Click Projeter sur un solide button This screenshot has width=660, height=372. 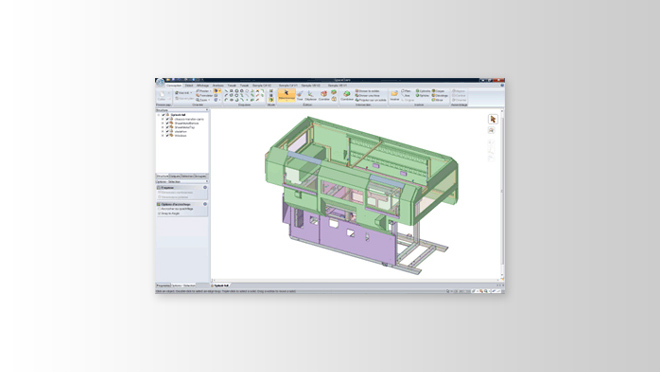click(370, 100)
